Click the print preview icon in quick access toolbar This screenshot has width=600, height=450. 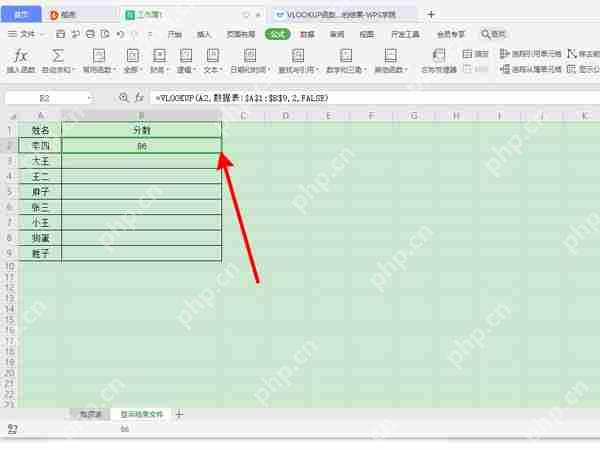point(105,34)
